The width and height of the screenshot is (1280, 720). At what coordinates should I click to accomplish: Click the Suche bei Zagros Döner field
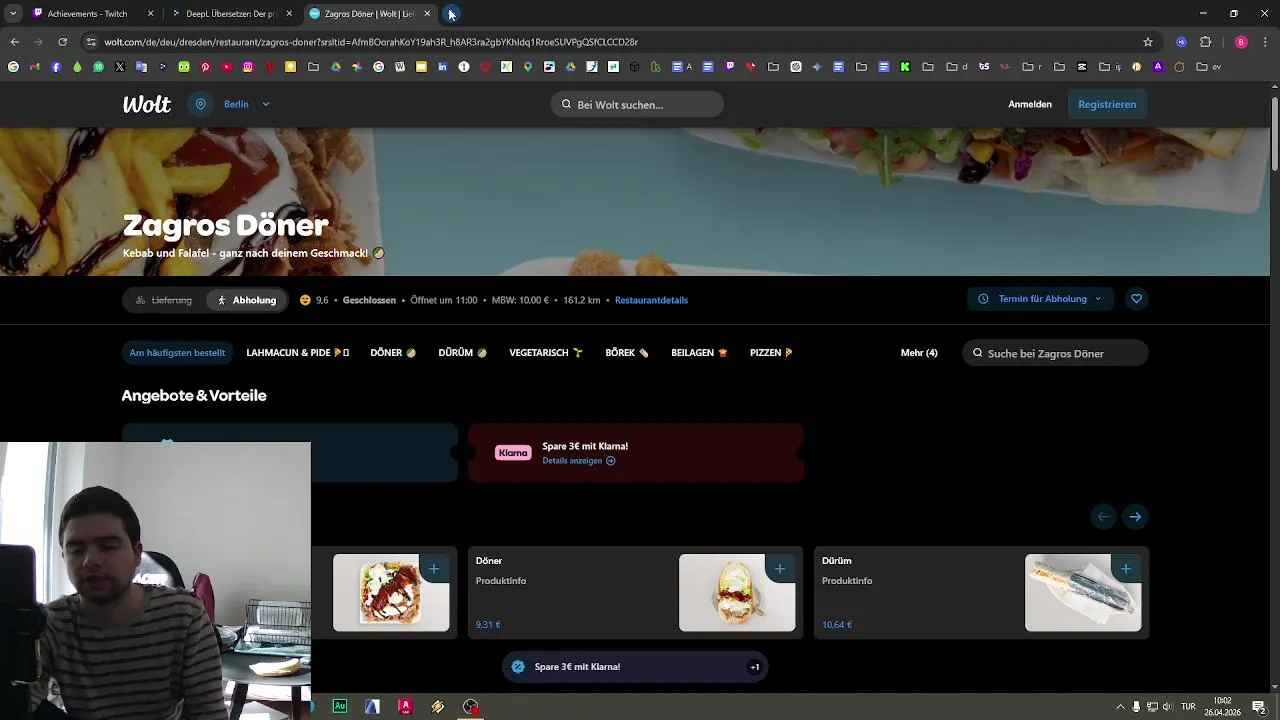pyautogui.click(x=1055, y=353)
